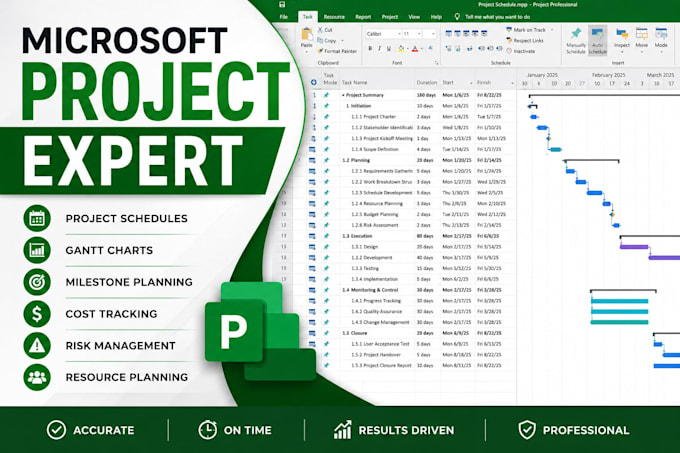The height and width of the screenshot is (453, 680).
Task: Click the task mode pin for Project Charter
Action: tap(326, 117)
